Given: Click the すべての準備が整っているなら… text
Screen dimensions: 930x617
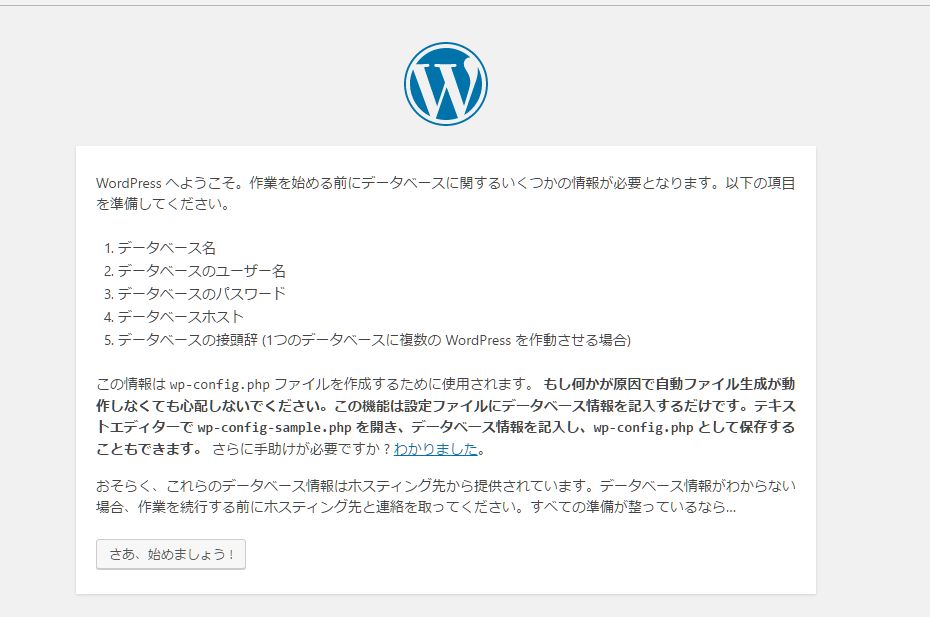Looking at the screenshot, I should [633, 507].
